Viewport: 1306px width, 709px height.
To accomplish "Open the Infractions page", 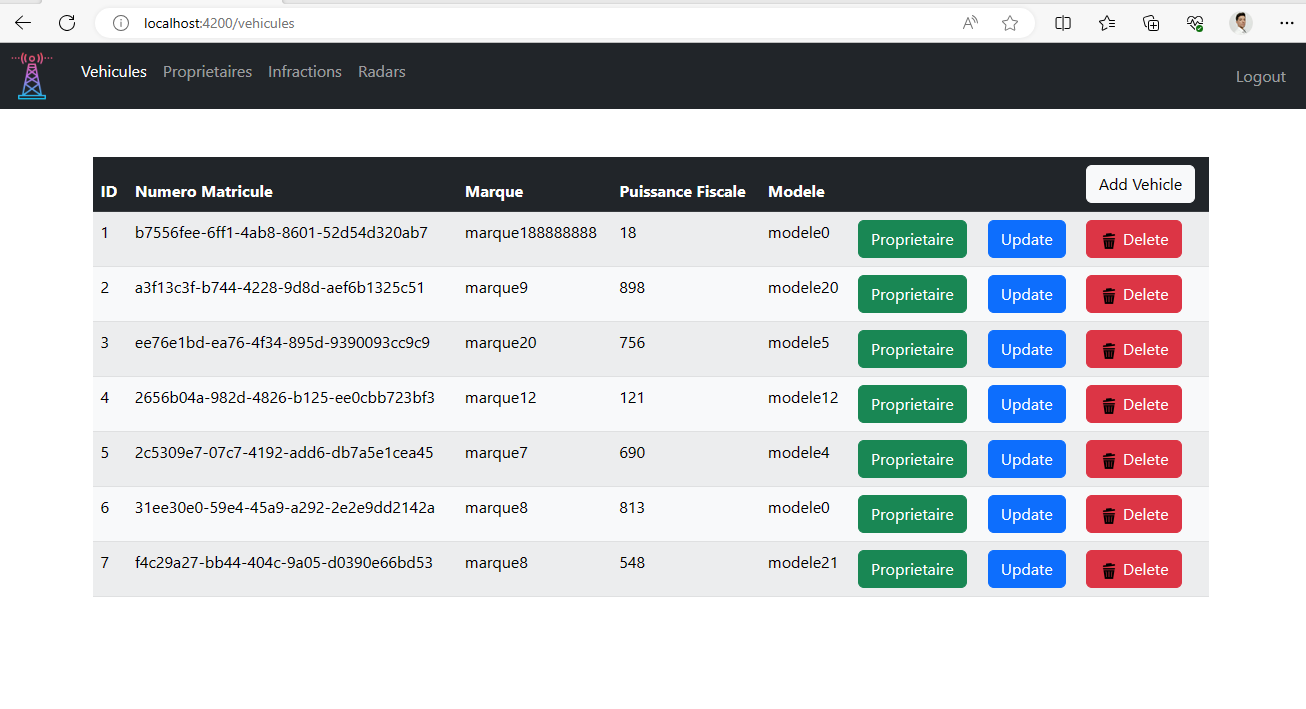I will (304, 71).
